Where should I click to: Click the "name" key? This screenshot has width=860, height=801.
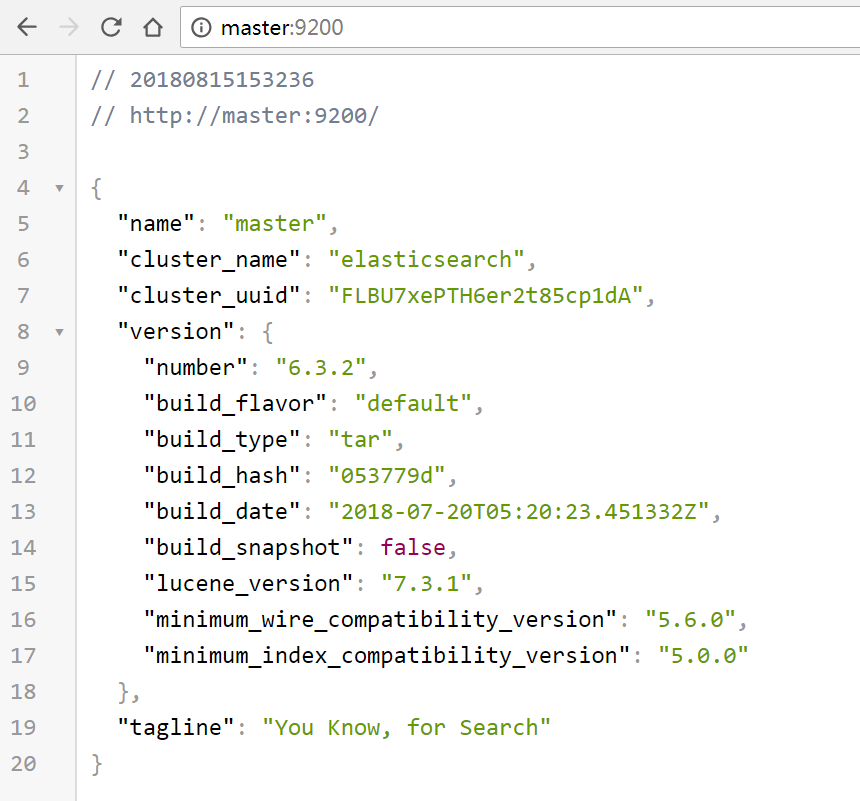click(156, 224)
